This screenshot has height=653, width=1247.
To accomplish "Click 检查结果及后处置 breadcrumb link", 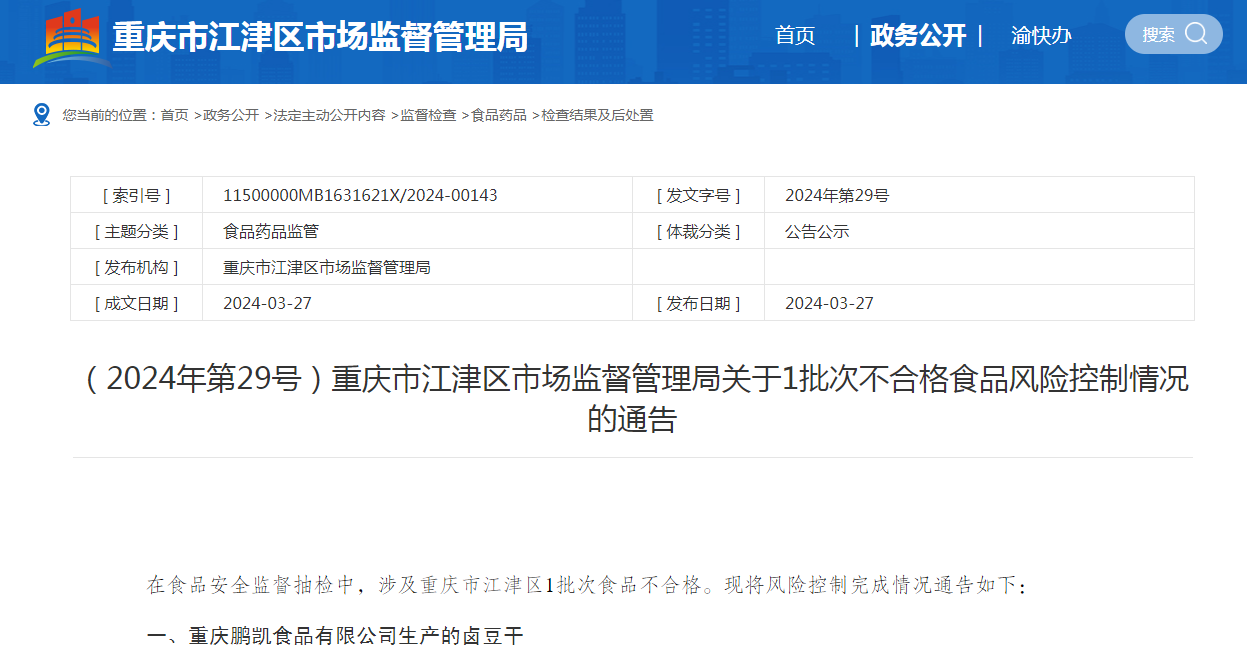I will (x=597, y=115).
